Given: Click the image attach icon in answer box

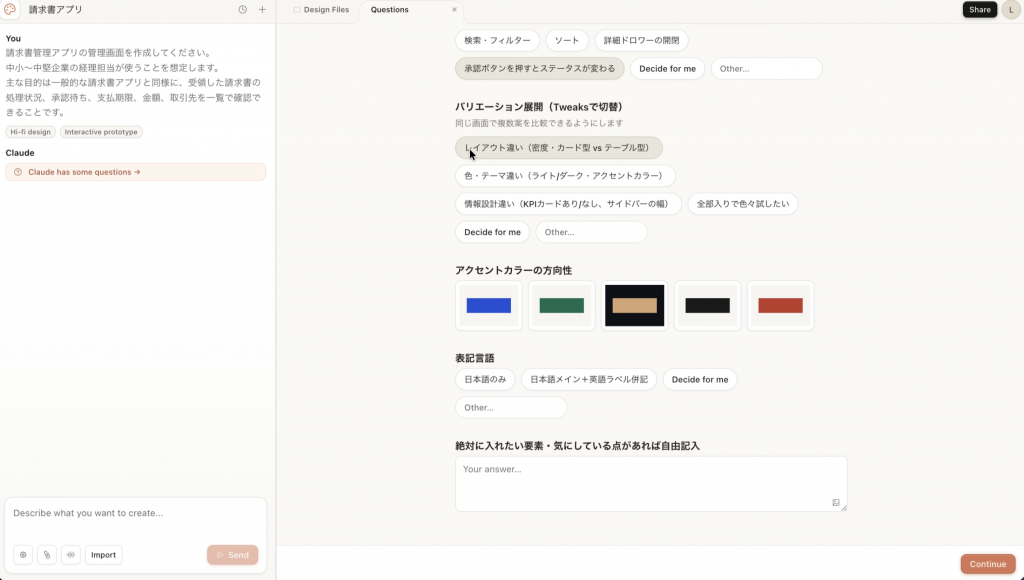Looking at the screenshot, I should click(x=835, y=502).
